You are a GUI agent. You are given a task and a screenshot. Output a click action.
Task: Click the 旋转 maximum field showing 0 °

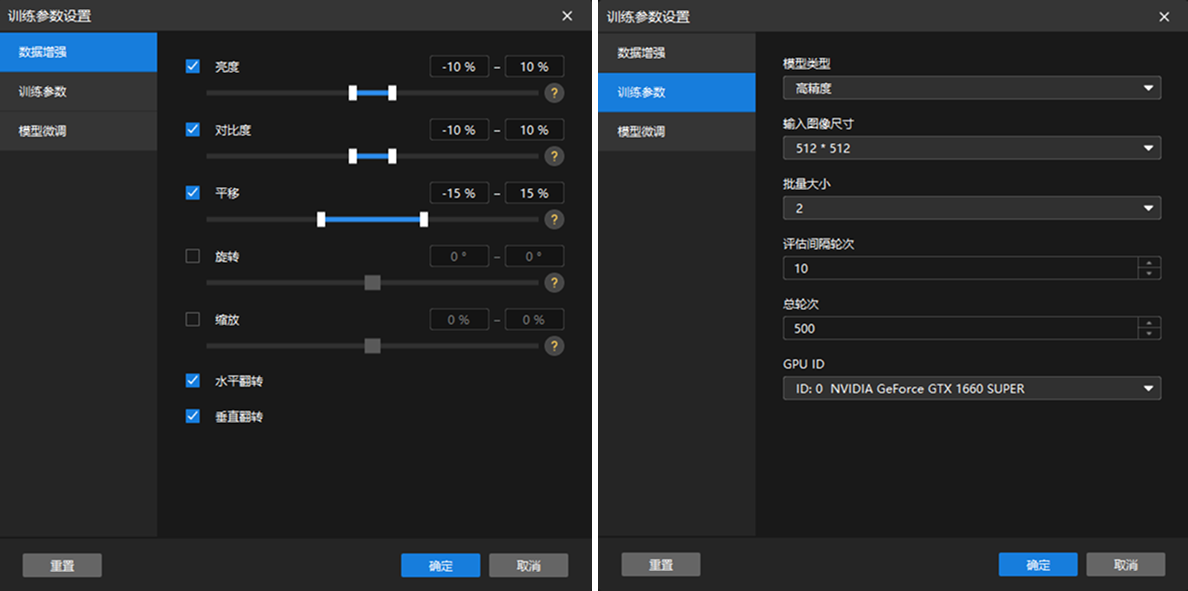click(534, 256)
